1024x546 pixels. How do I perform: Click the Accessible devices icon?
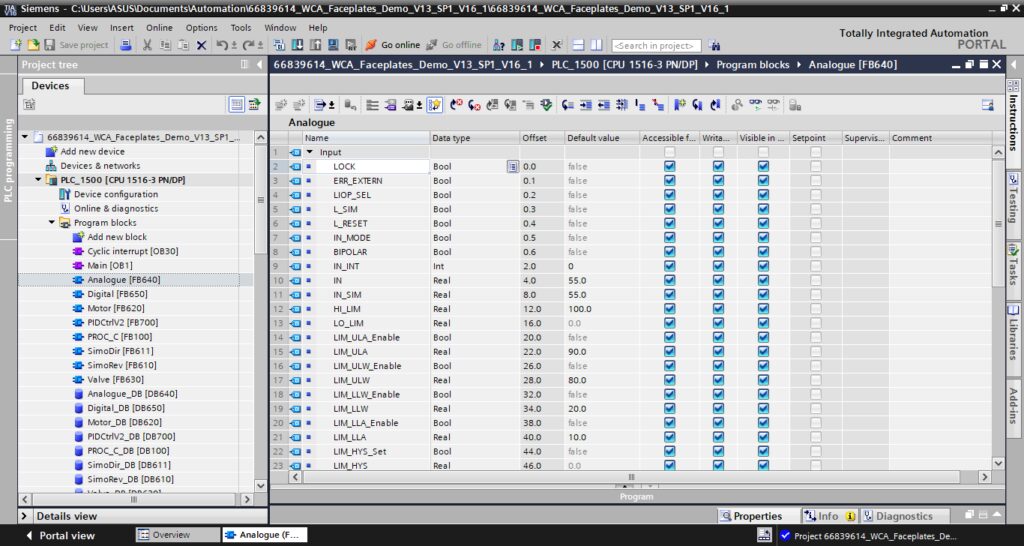tap(499, 45)
